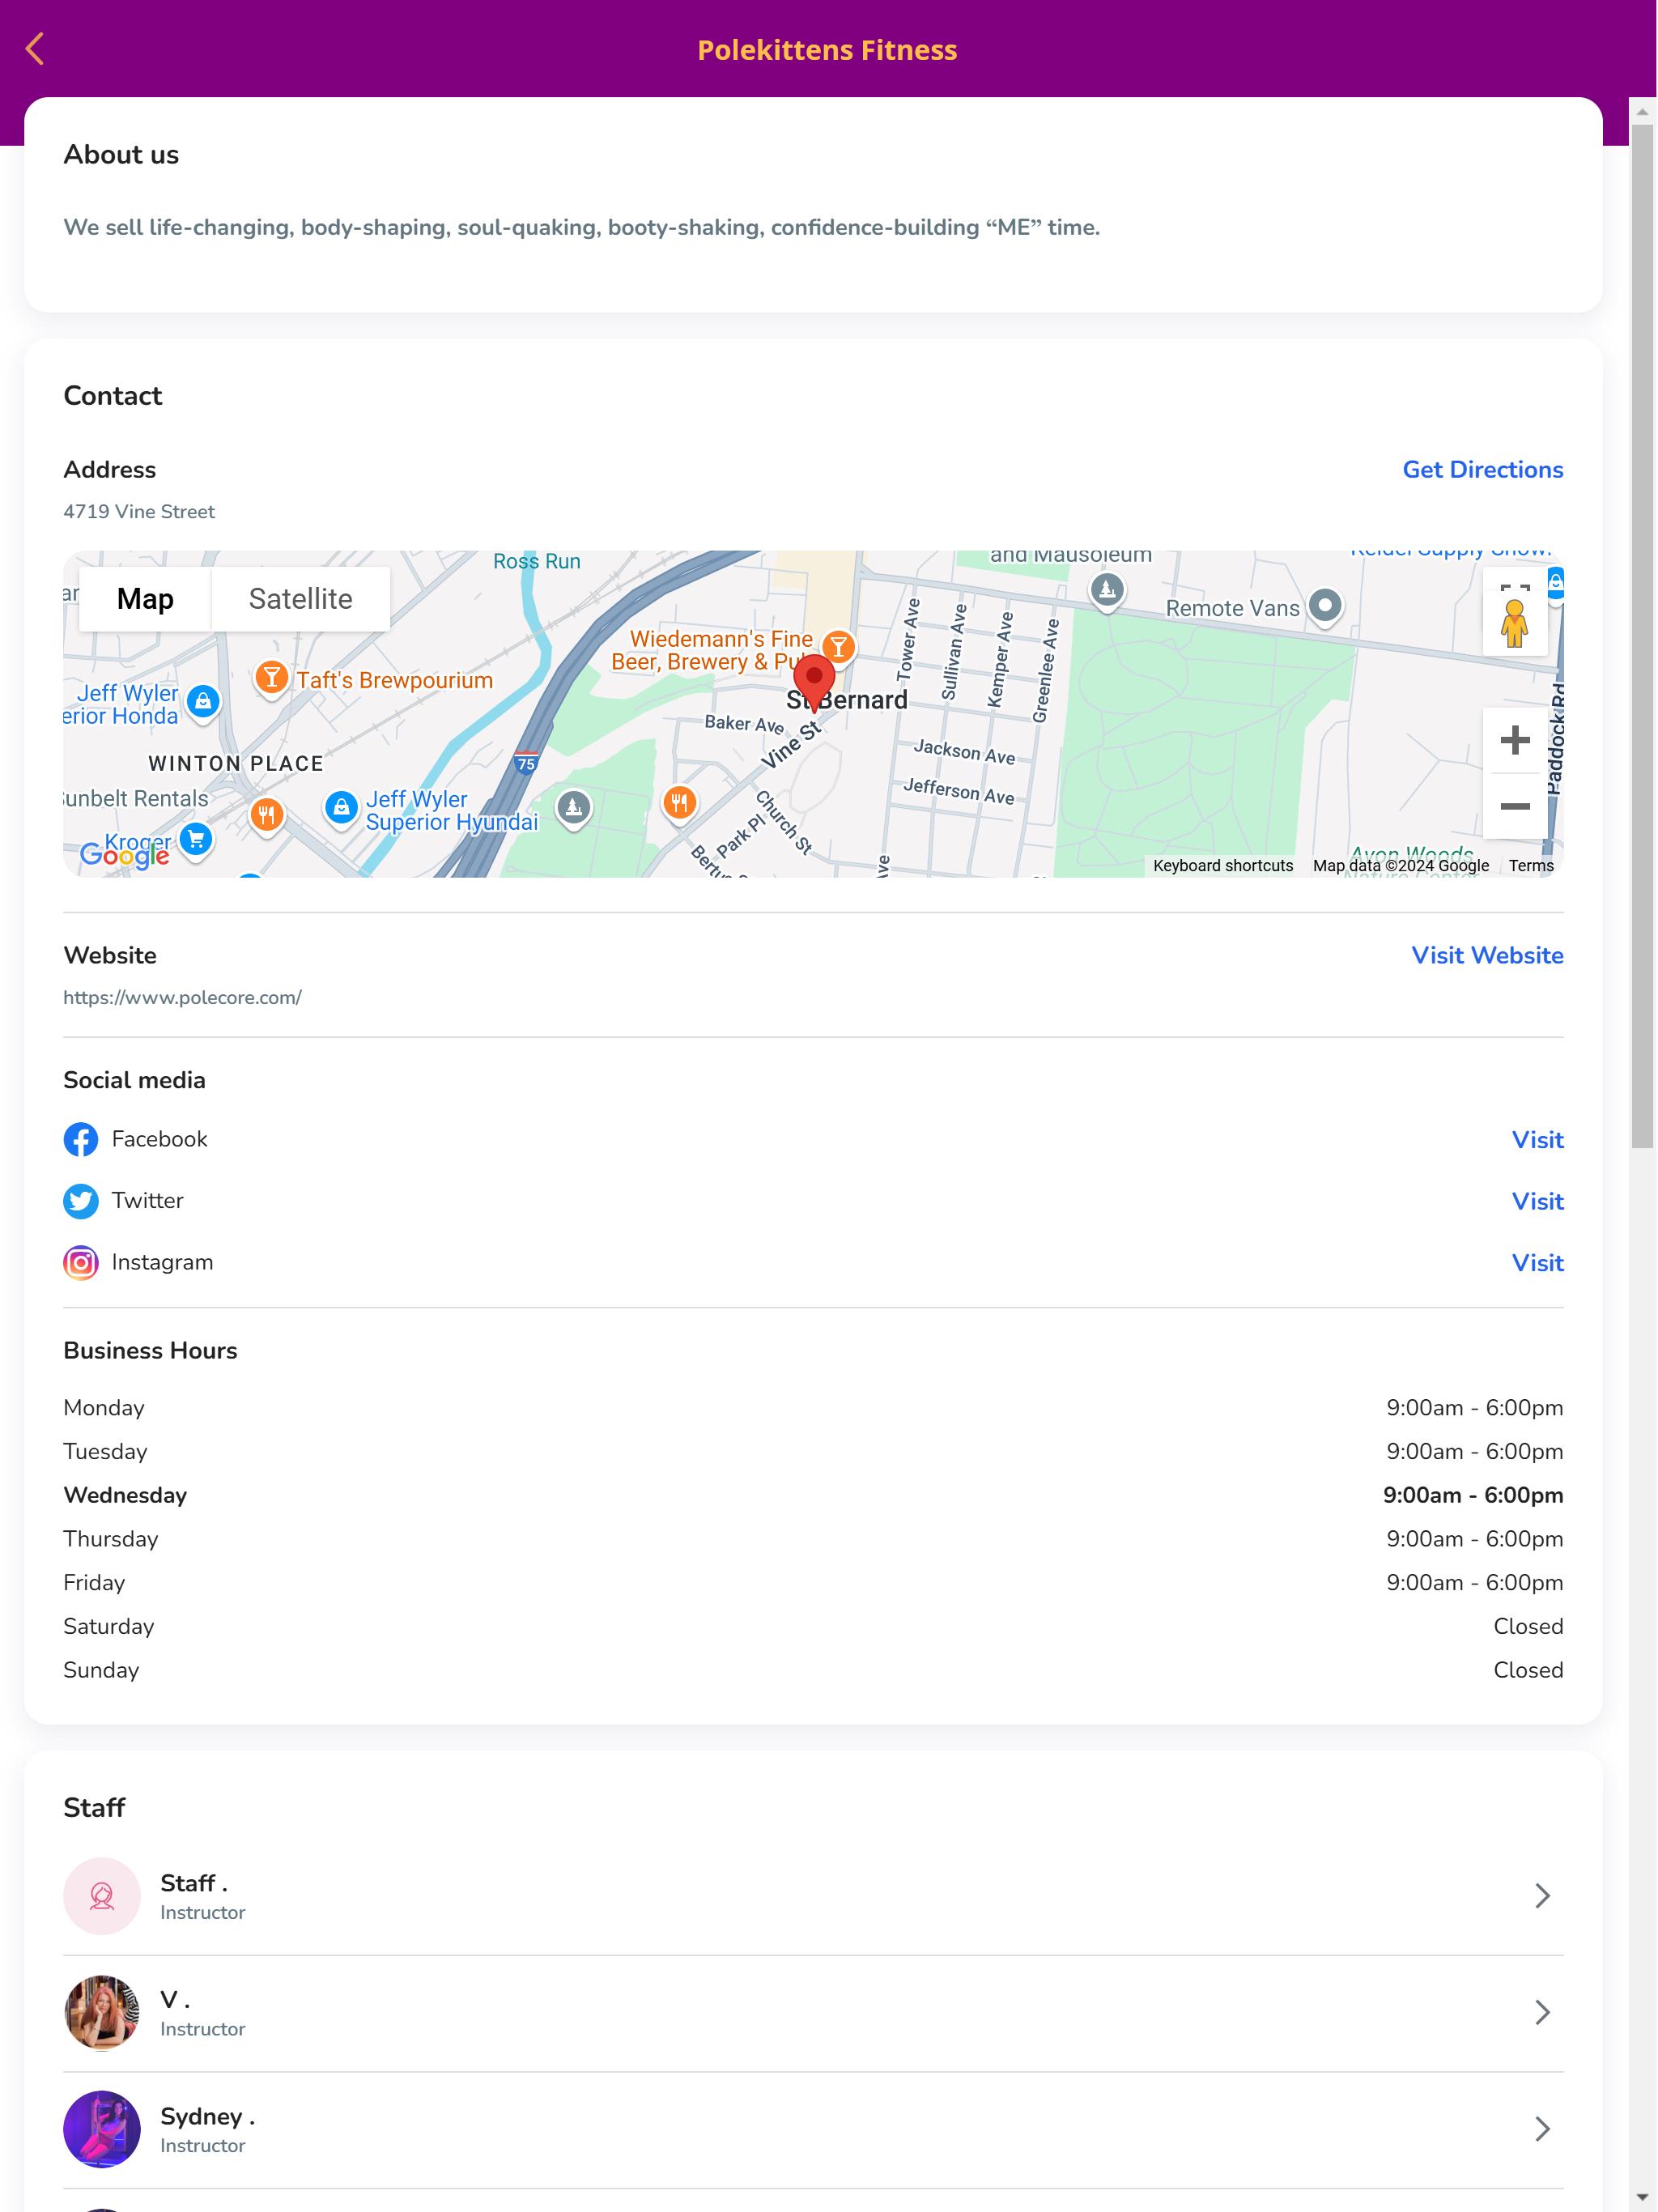This screenshot has height=2212, width=1658.
Task: Open Staff . instructor details chevron
Action: coord(1542,1896)
